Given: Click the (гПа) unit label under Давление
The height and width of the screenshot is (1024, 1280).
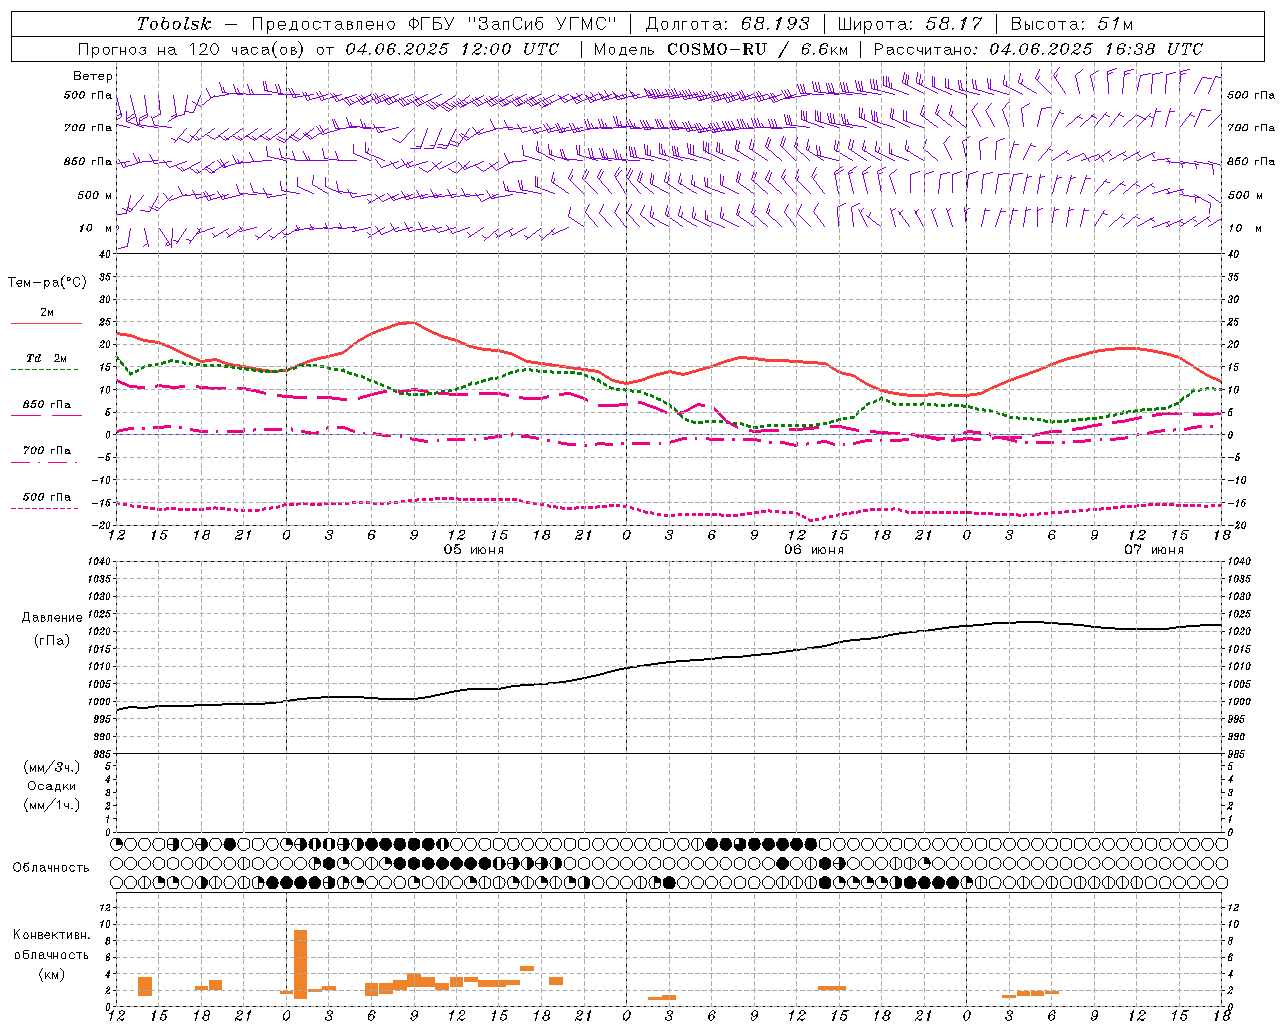Looking at the screenshot, I should point(52,641).
